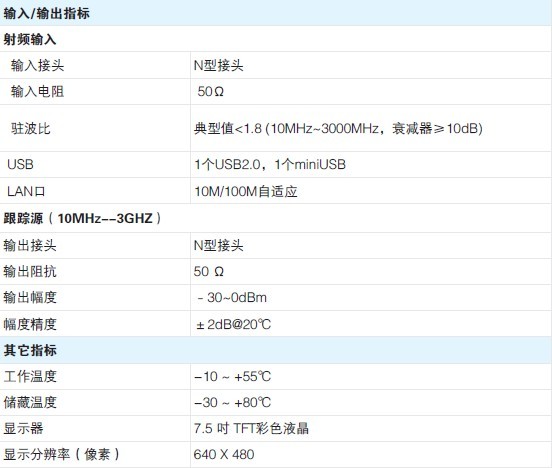Select the 跟踪源 (10MHz--3GHZ) heading

[82, 218]
